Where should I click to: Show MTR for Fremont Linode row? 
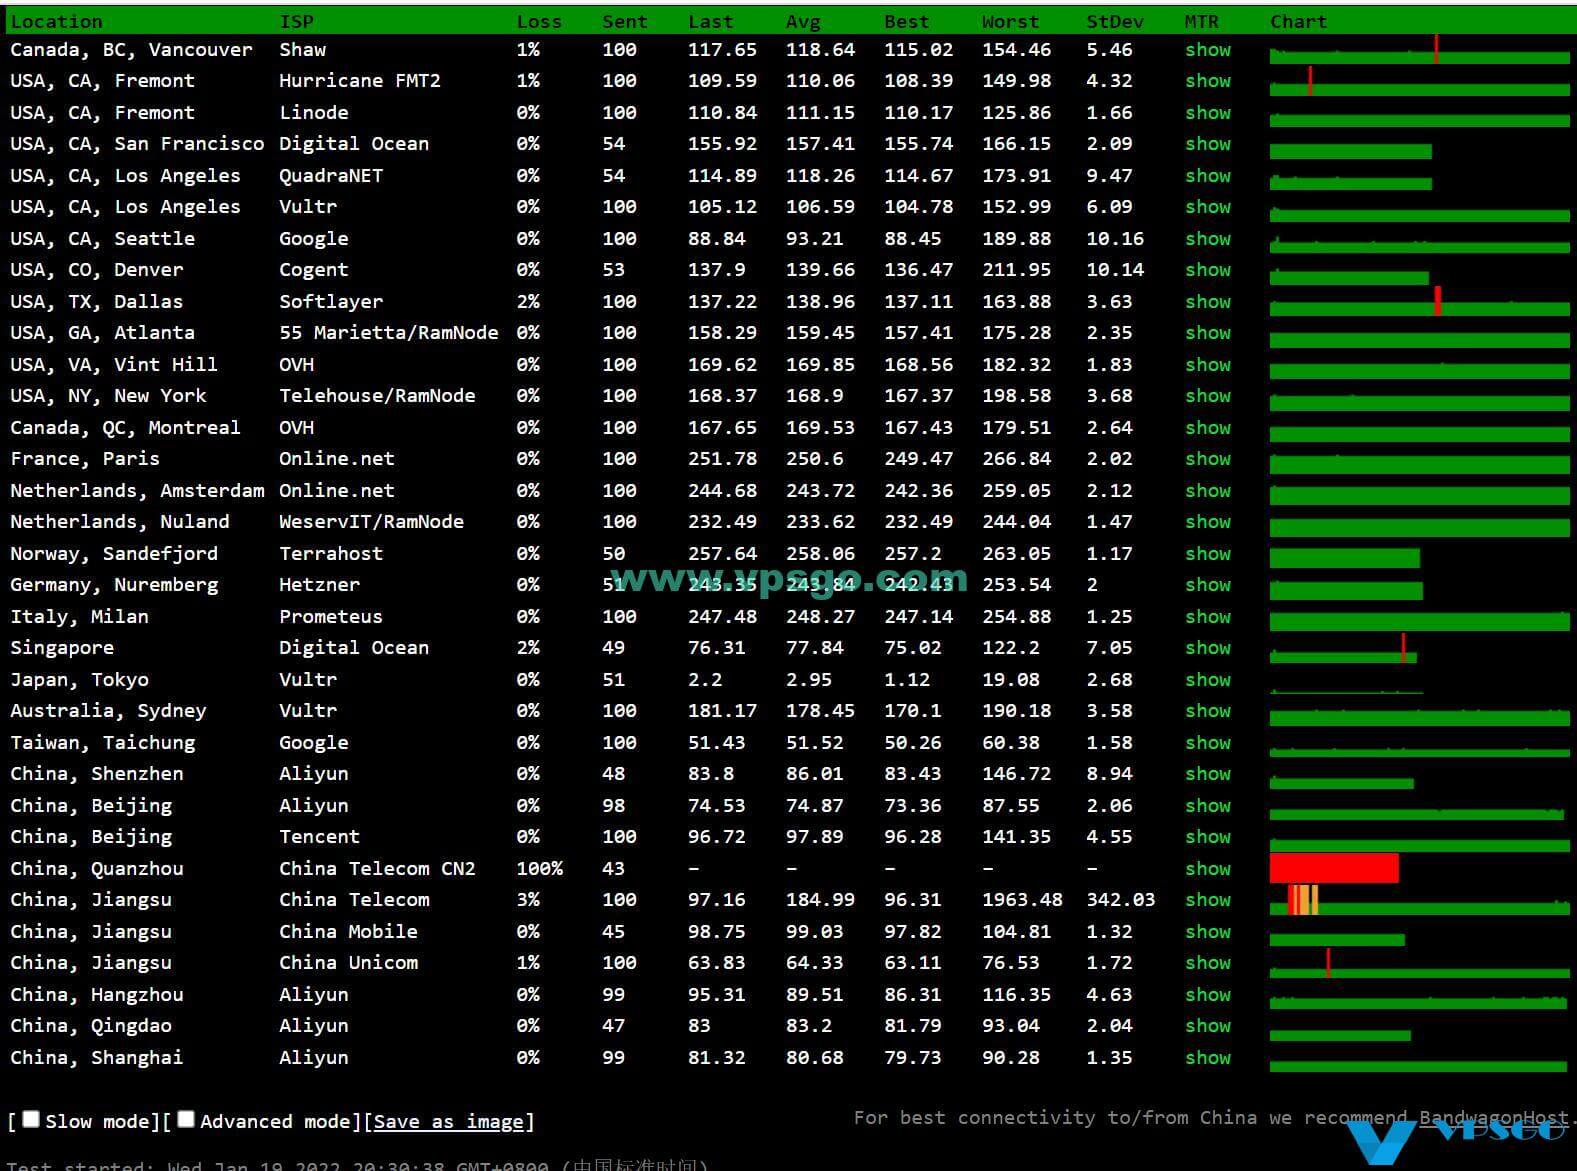click(x=1208, y=113)
